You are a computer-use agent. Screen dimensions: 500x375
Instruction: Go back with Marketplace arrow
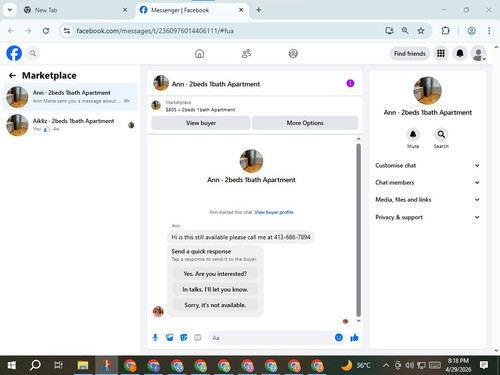(x=12, y=76)
